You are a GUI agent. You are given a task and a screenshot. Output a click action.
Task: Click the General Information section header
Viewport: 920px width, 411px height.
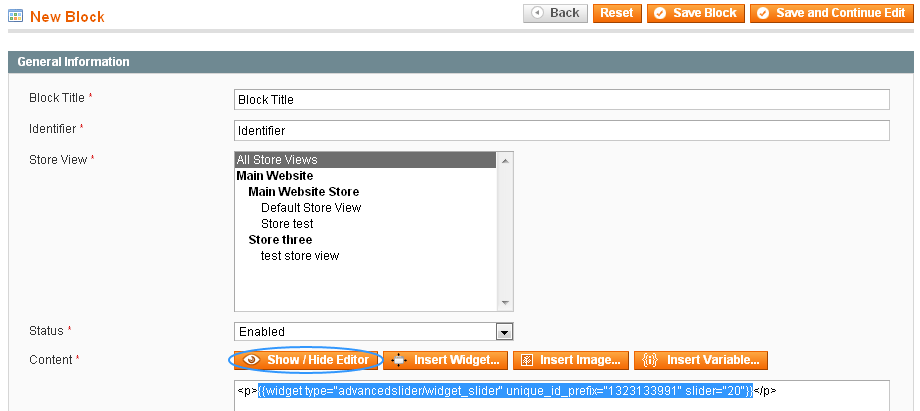coord(460,62)
